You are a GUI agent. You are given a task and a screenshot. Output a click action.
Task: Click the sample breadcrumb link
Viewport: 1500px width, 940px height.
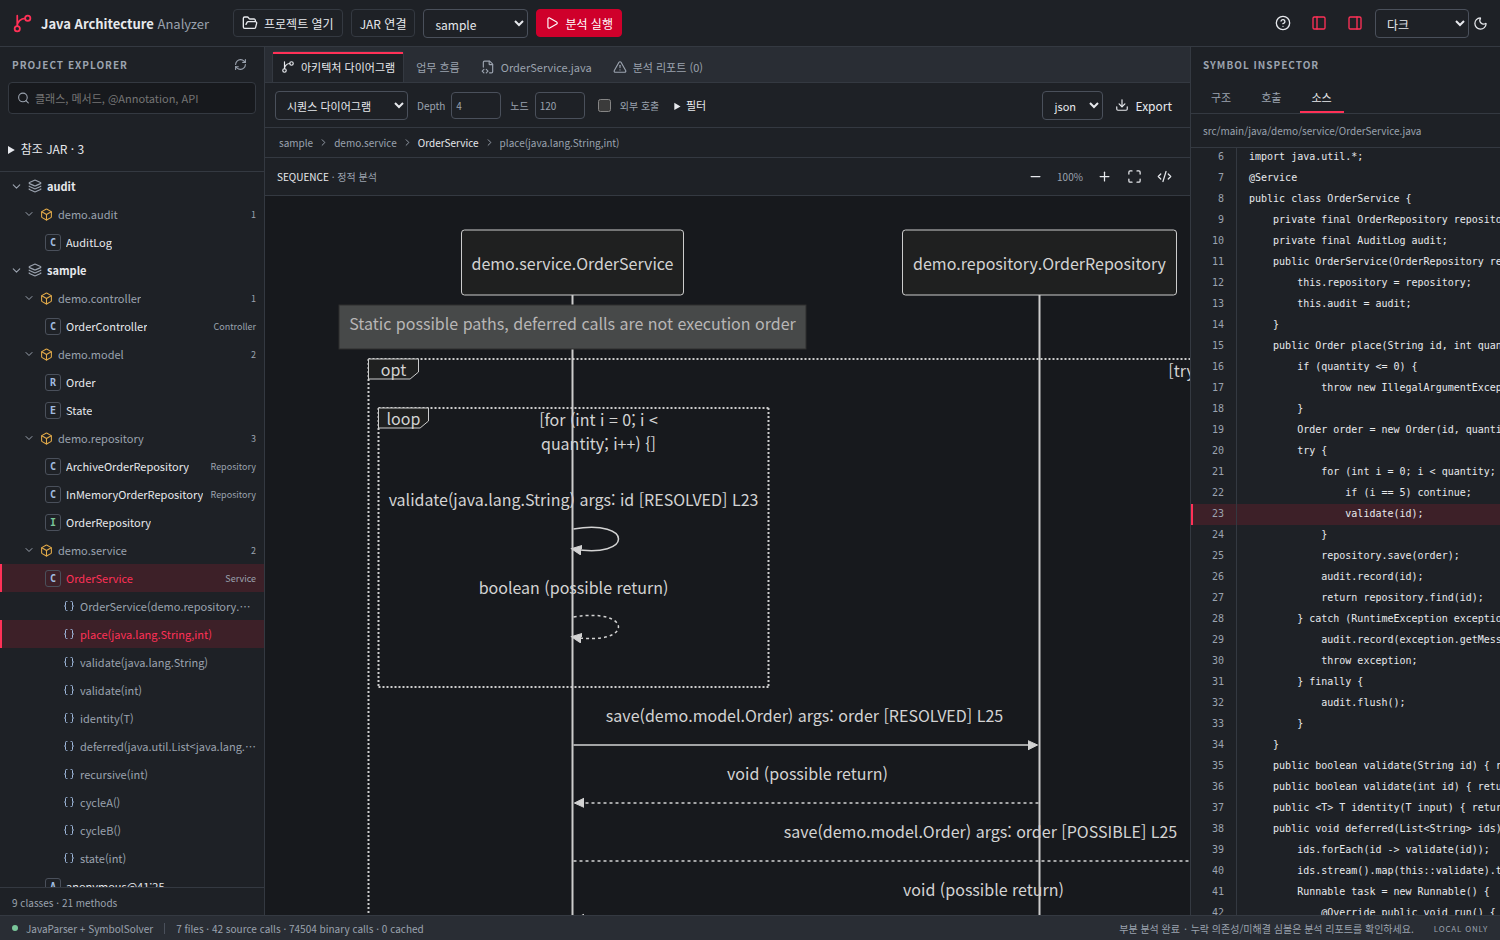pyautogui.click(x=296, y=143)
